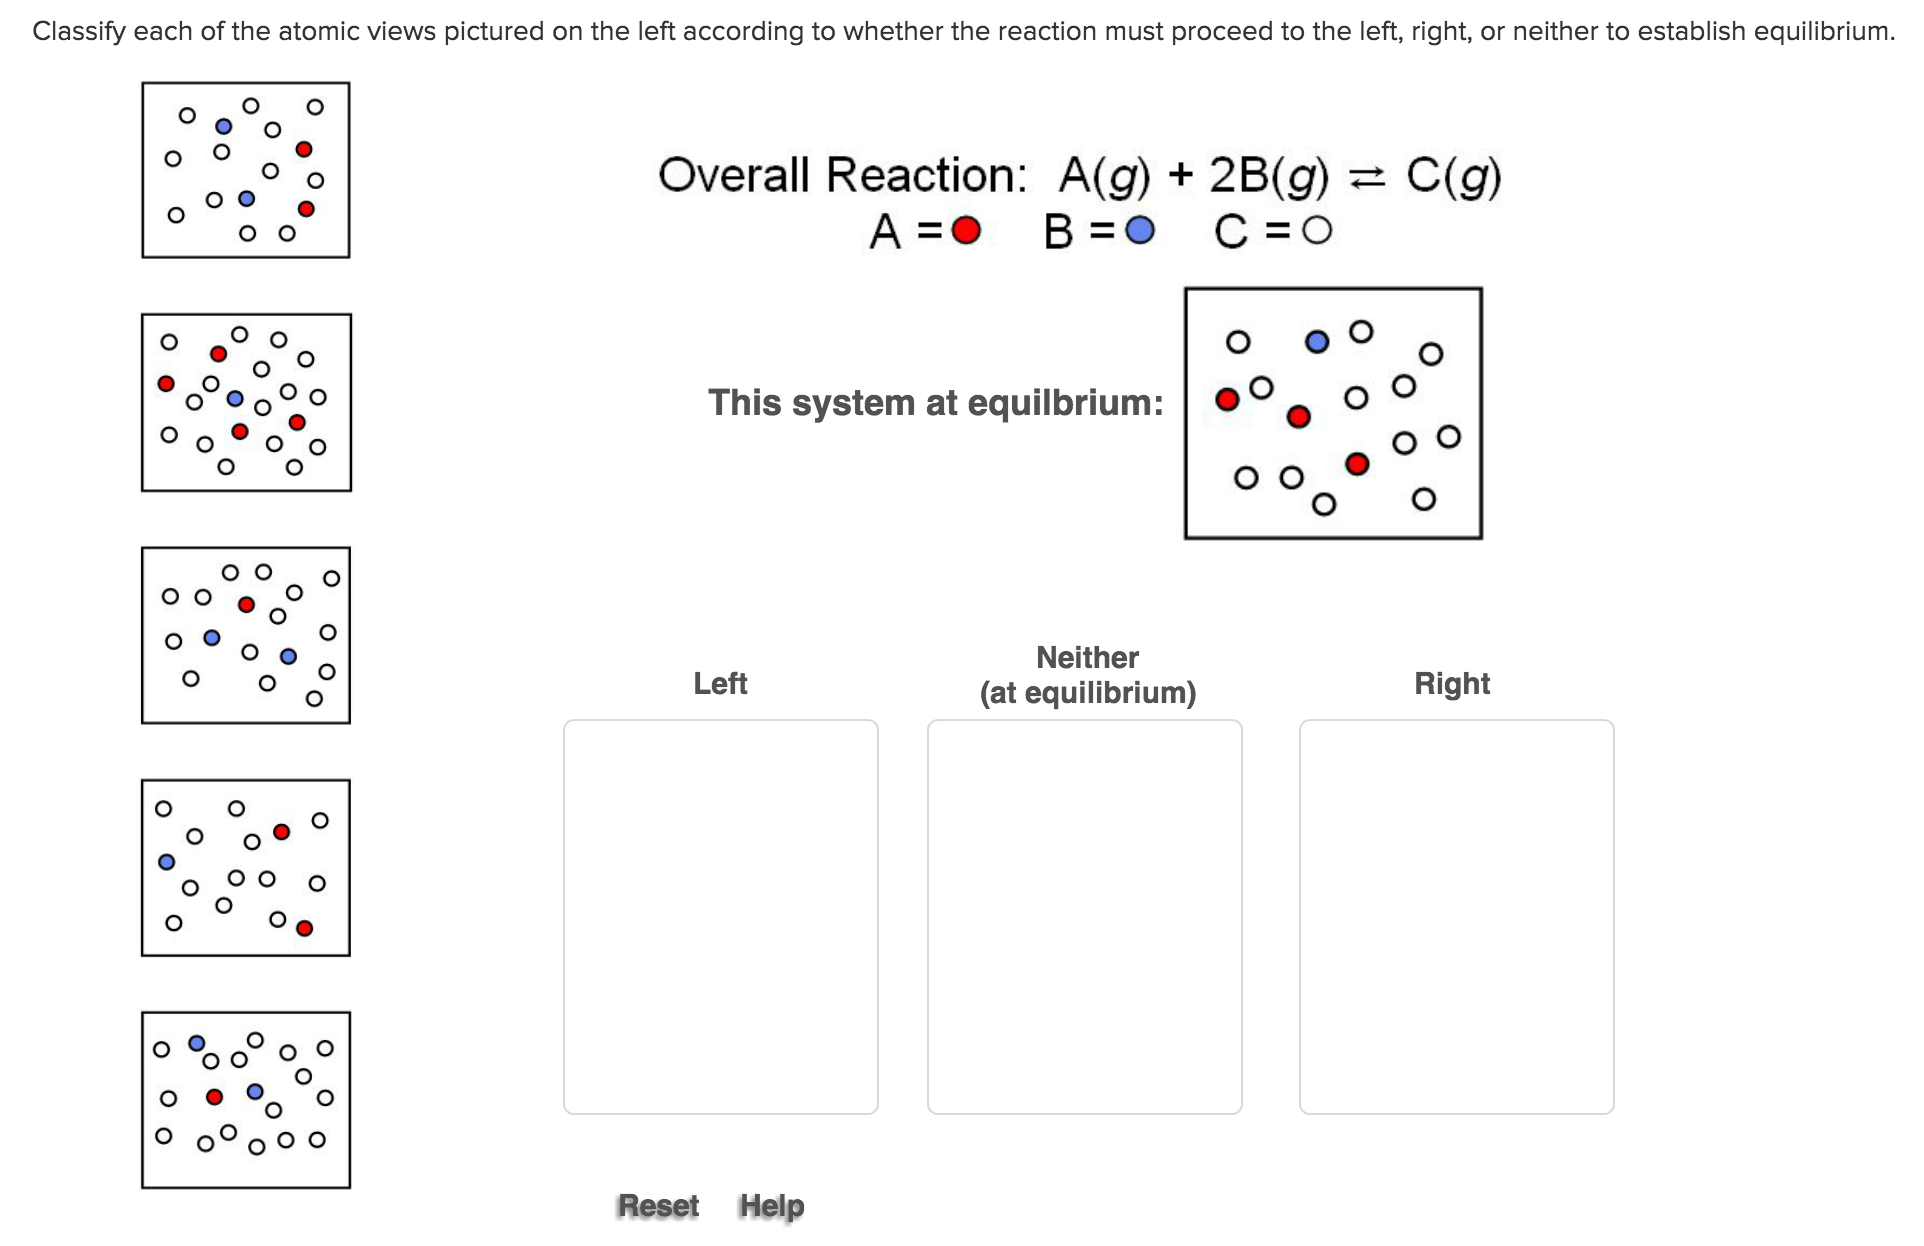Click the Left column heading
This screenshot has width=1924, height=1246.
point(720,684)
